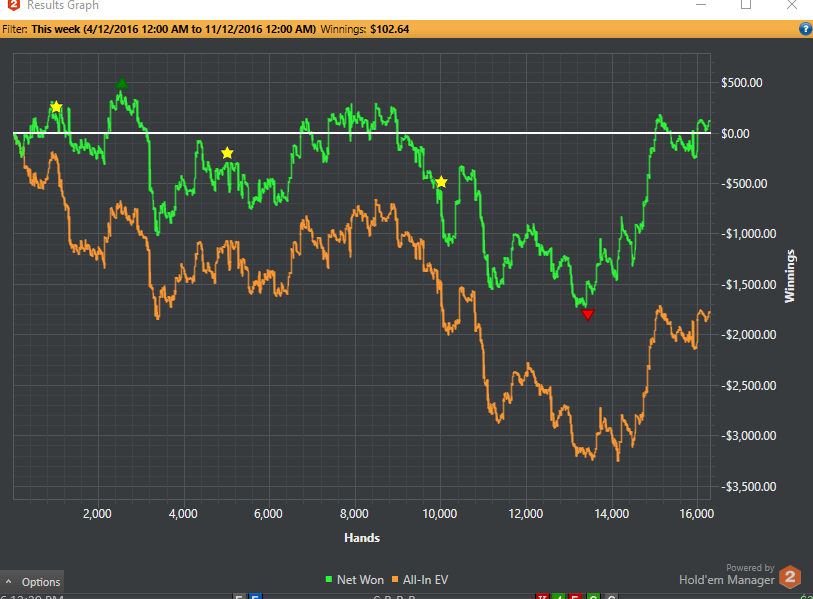Minimize the Results Graph window
Image resolution: width=813 pixels, height=599 pixels.
[701, 5]
